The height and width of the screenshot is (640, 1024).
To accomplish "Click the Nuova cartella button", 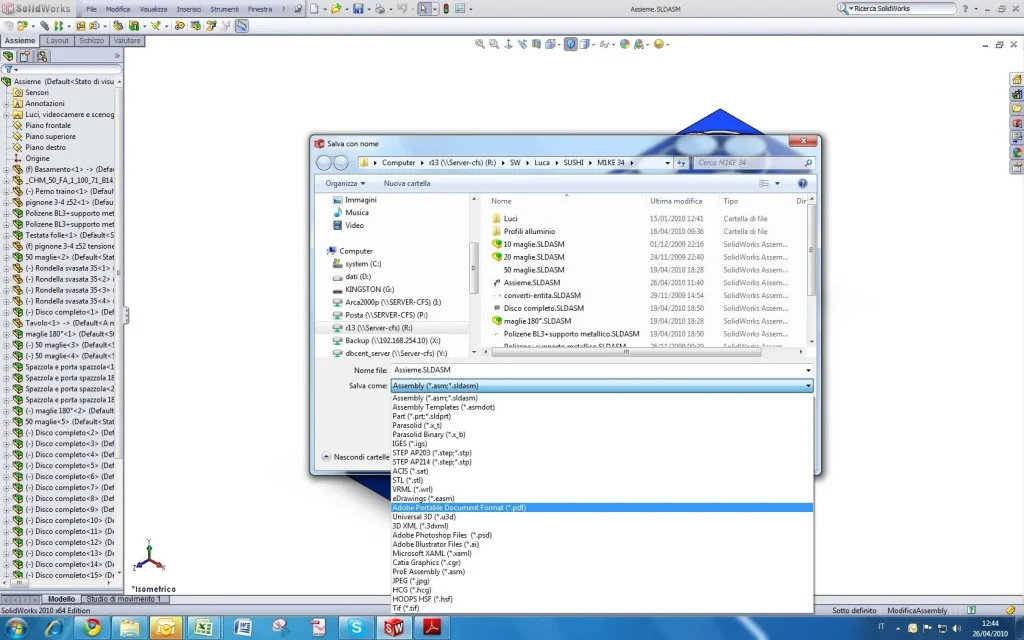I will (407, 184).
